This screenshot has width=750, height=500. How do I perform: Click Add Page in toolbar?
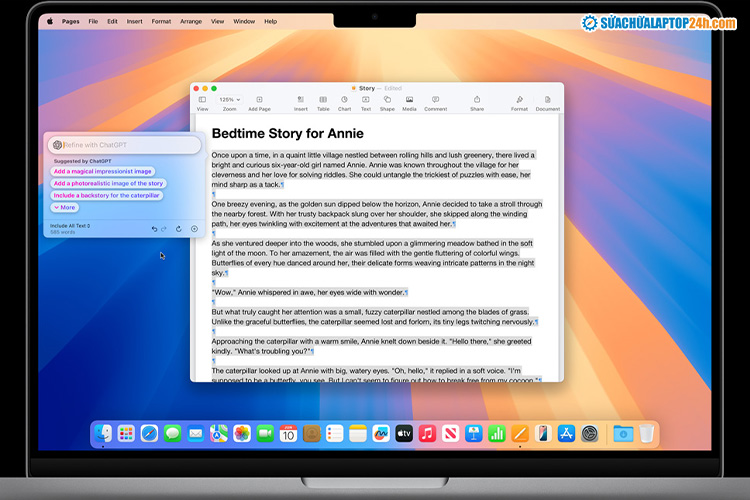point(260,101)
